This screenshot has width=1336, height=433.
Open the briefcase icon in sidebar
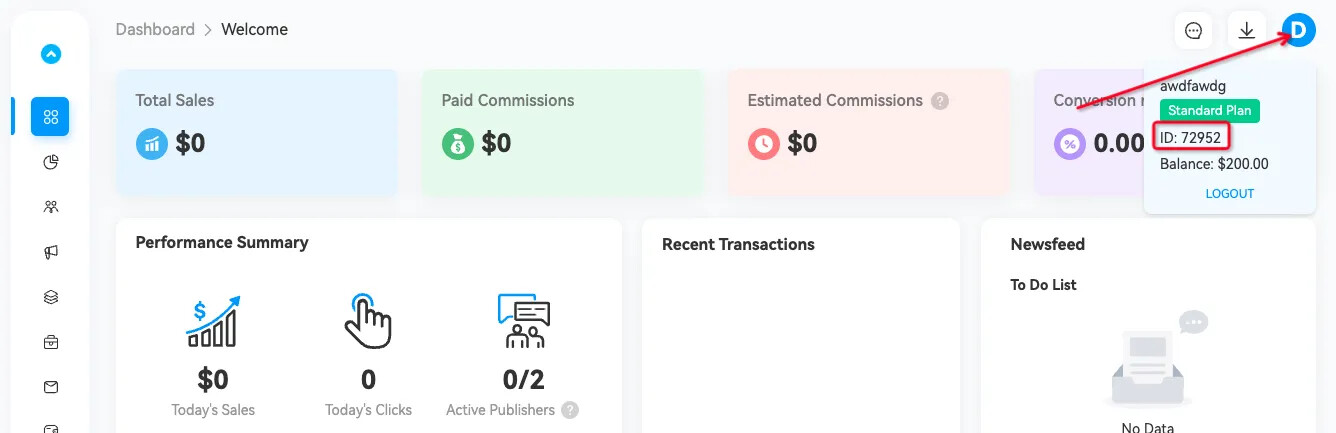pyautogui.click(x=51, y=342)
